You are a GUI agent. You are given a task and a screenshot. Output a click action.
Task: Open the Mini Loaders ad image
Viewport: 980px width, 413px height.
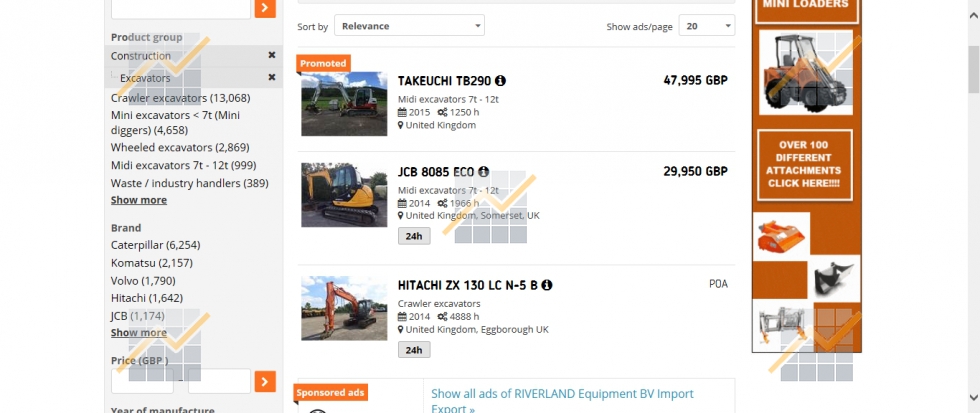click(806, 72)
